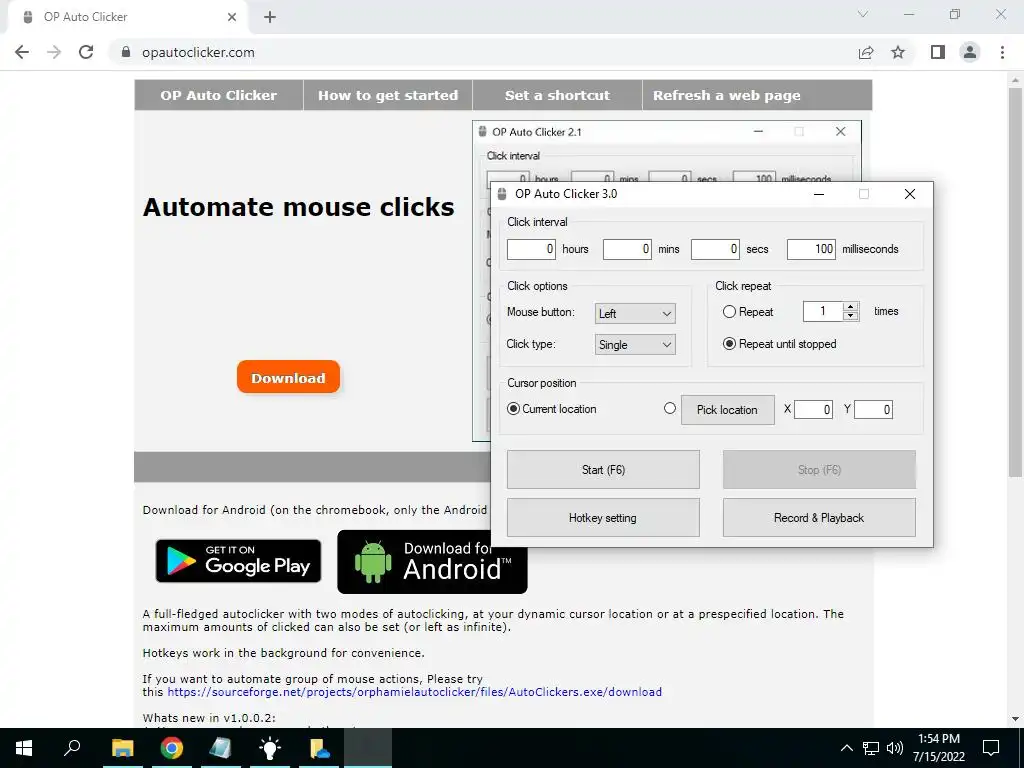Open the sourceforge AutoClickers.exe download link
This screenshot has width=1024, height=768.
click(415, 692)
